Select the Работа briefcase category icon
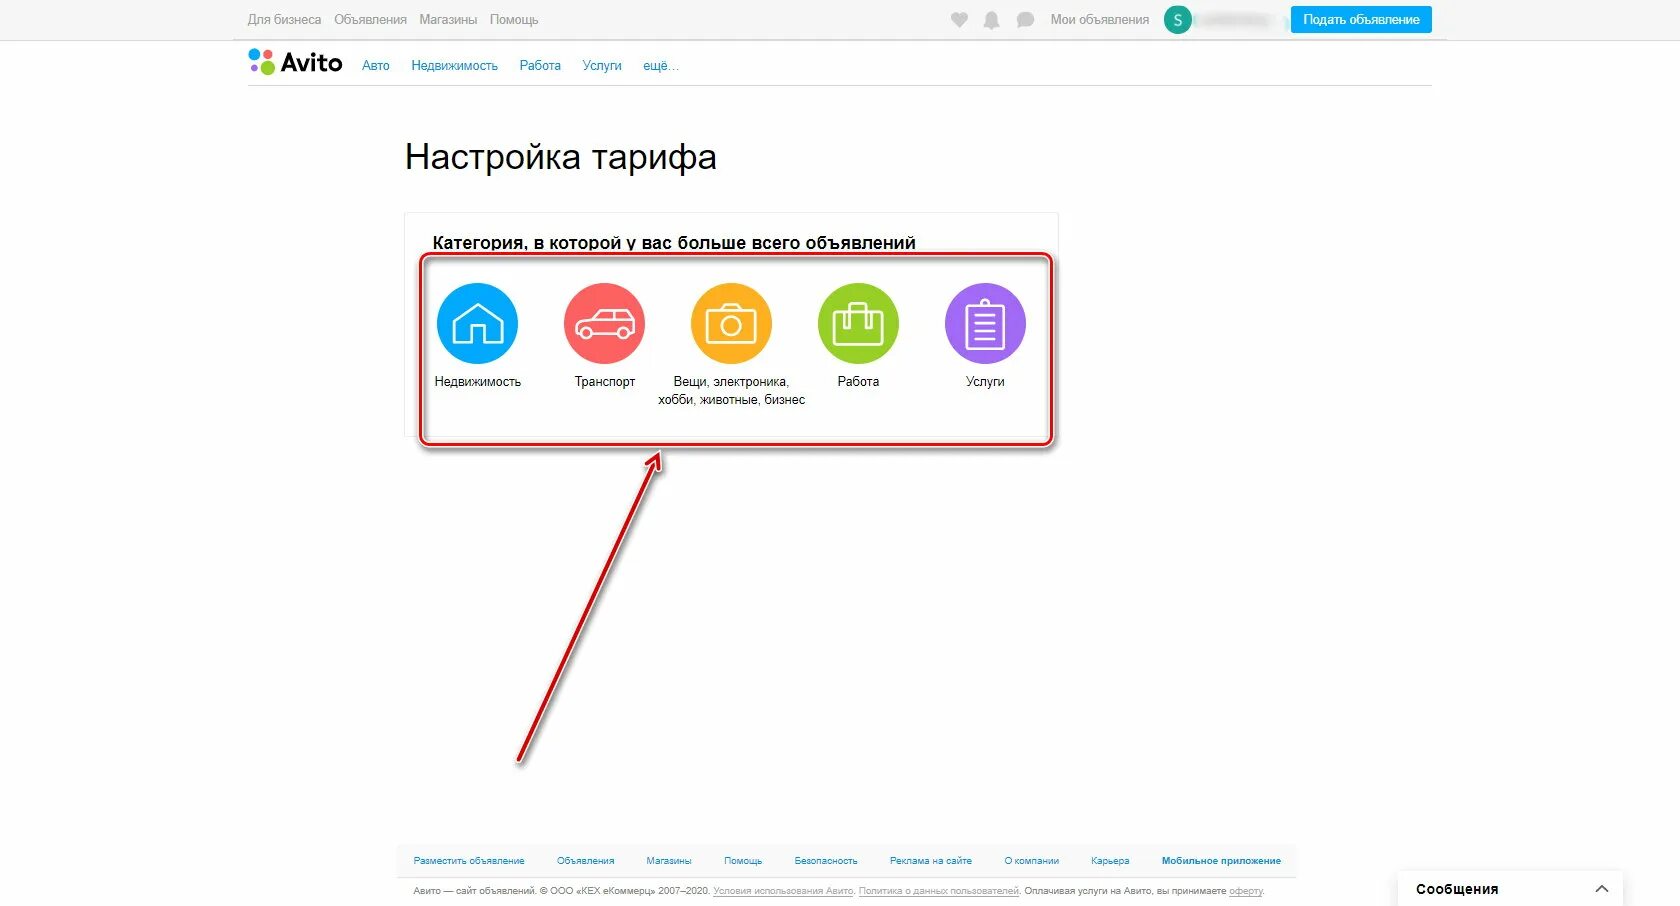1680x906 pixels. click(x=858, y=323)
